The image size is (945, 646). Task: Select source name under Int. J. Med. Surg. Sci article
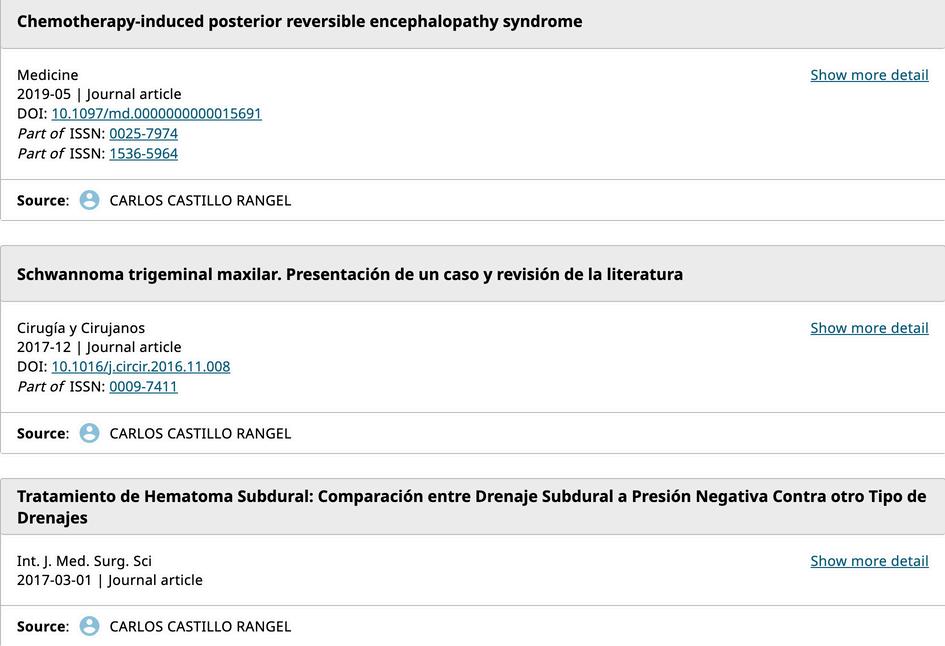tap(200, 626)
